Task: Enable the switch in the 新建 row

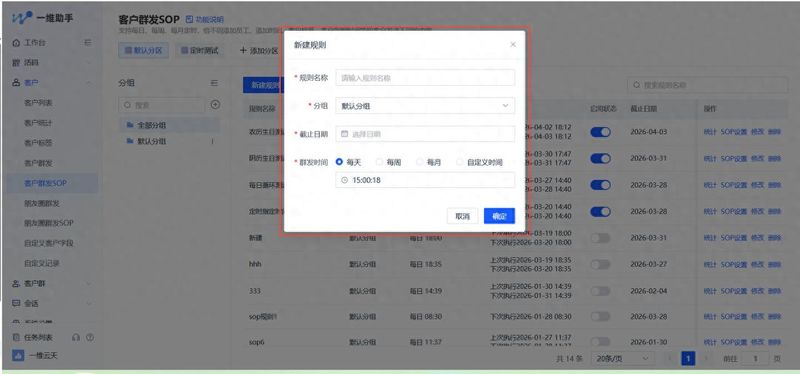Action: coord(601,238)
